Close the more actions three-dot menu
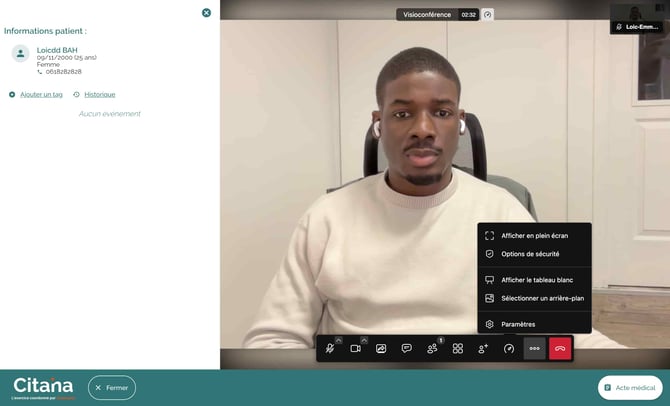This screenshot has width=670, height=406. click(535, 349)
